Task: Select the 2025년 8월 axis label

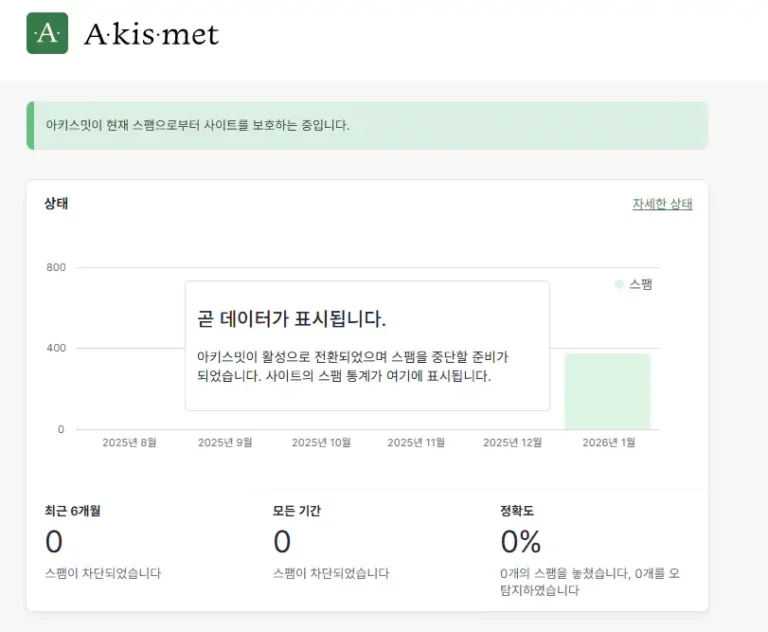Action: [x=129, y=443]
